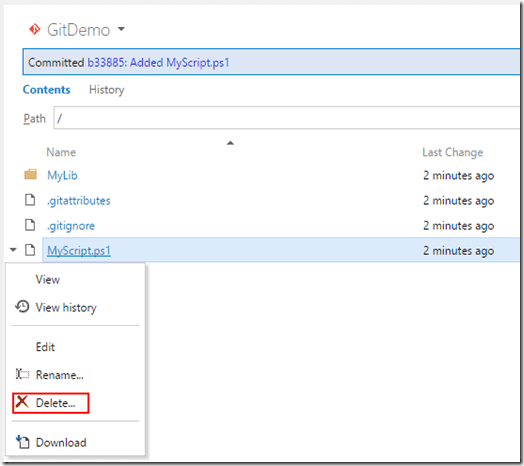Switch to the History tab
The width and height of the screenshot is (524, 466).
(107, 90)
